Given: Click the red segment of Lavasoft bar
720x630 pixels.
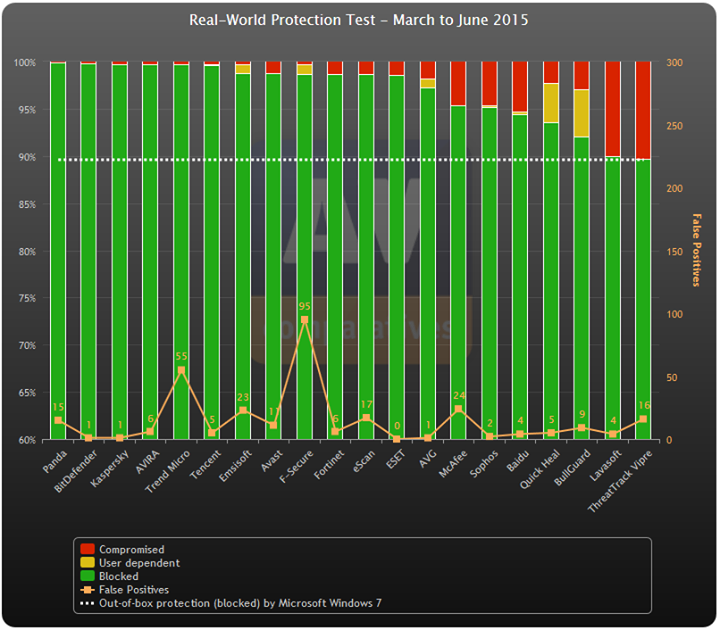Looking at the screenshot, I should [612, 108].
